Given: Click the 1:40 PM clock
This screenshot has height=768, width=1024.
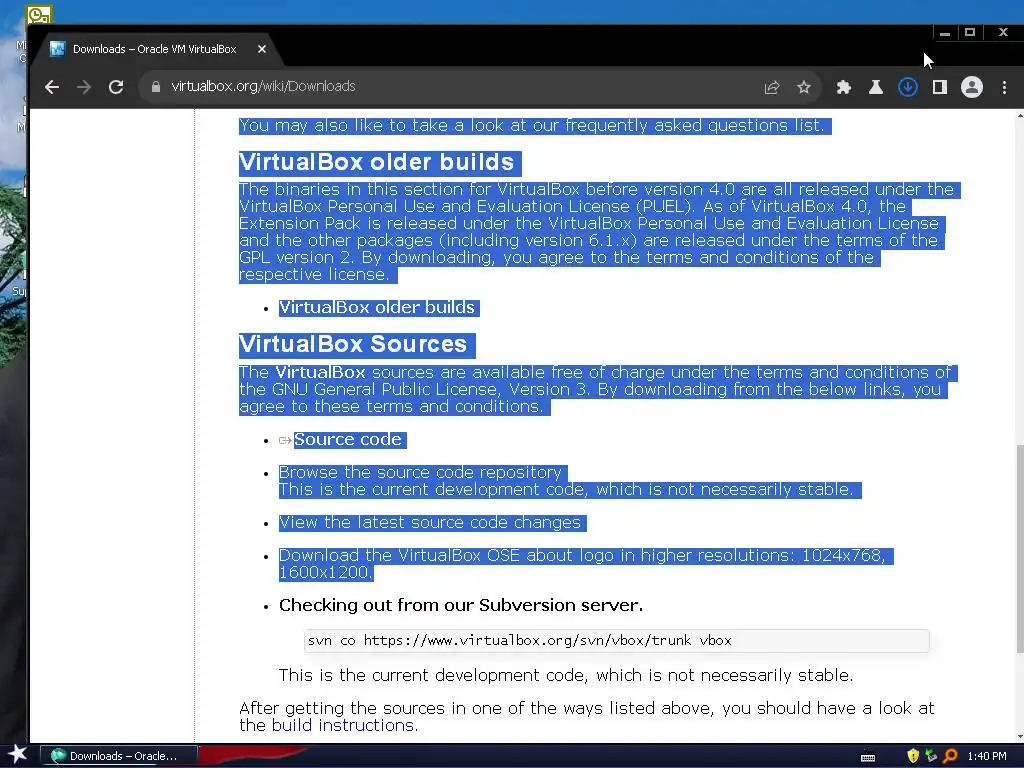Looking at the screenshot, I should click(987, 756).
